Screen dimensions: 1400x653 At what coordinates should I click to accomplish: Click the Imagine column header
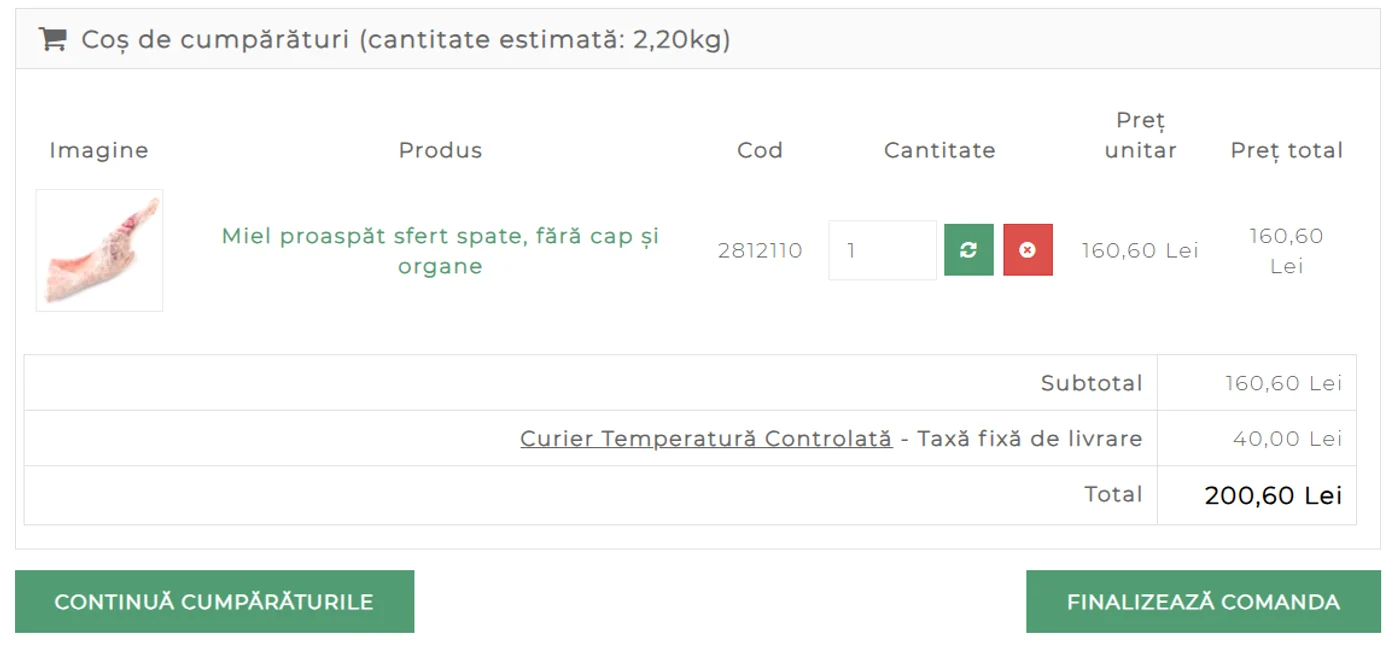pos(99,150)
